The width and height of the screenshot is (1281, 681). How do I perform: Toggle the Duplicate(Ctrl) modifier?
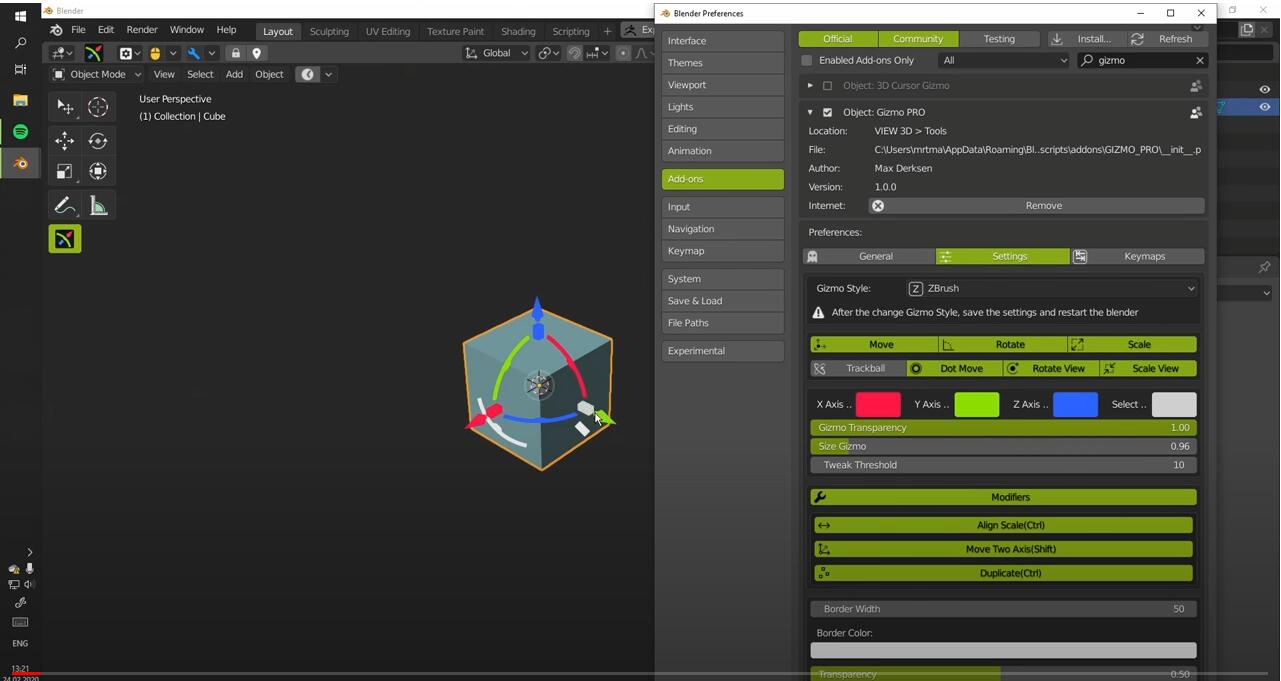pos(1003,573)
